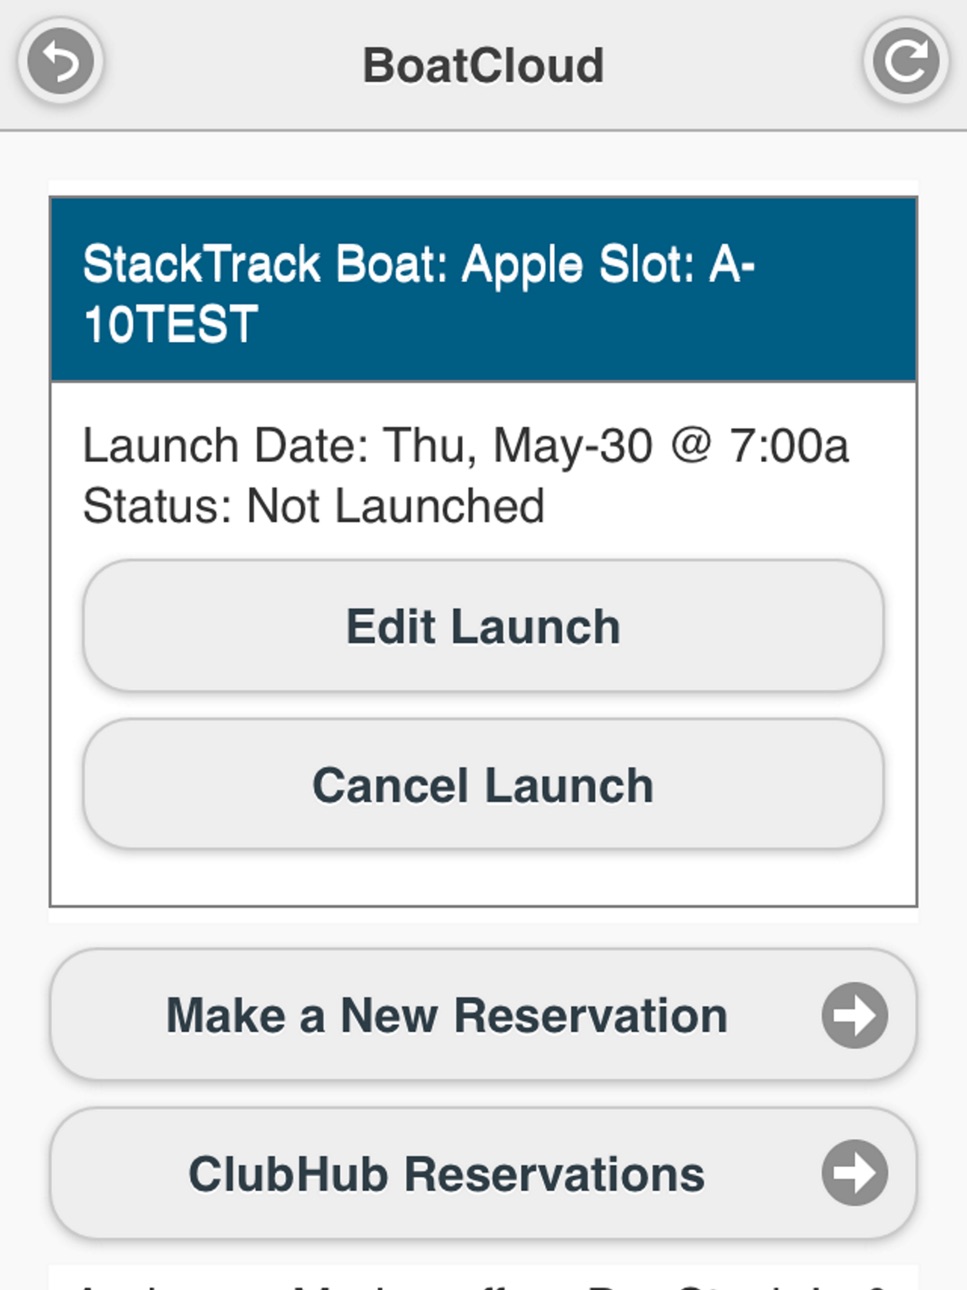Tap the back arrow icon
The image size is (967, 1290).
(60, 63)
